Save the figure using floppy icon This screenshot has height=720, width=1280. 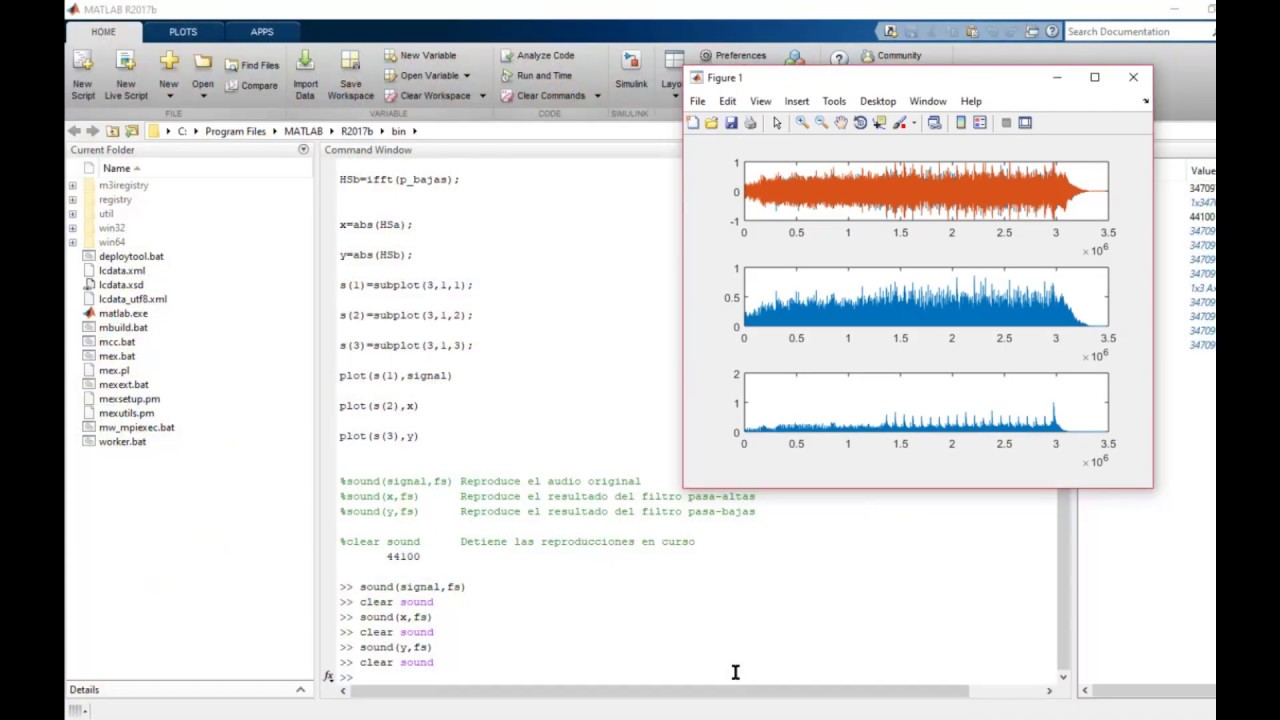[731, 123]
